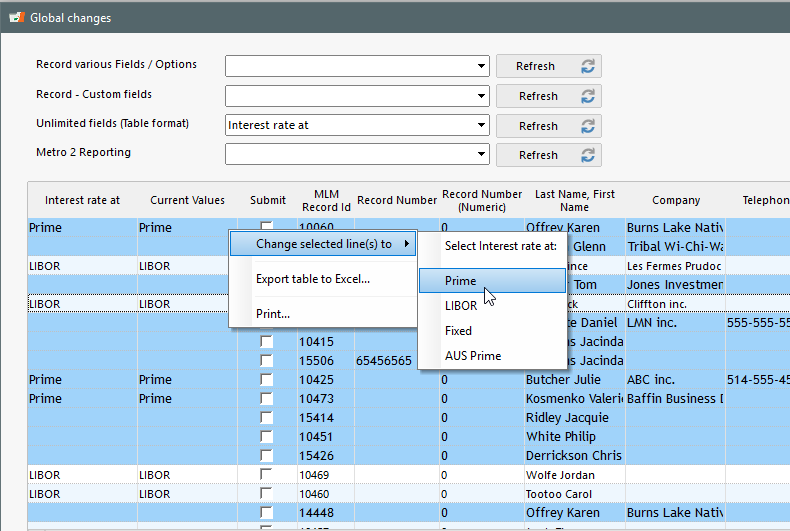Expand the Record - Custom fields dropdown

click(481, 96)
